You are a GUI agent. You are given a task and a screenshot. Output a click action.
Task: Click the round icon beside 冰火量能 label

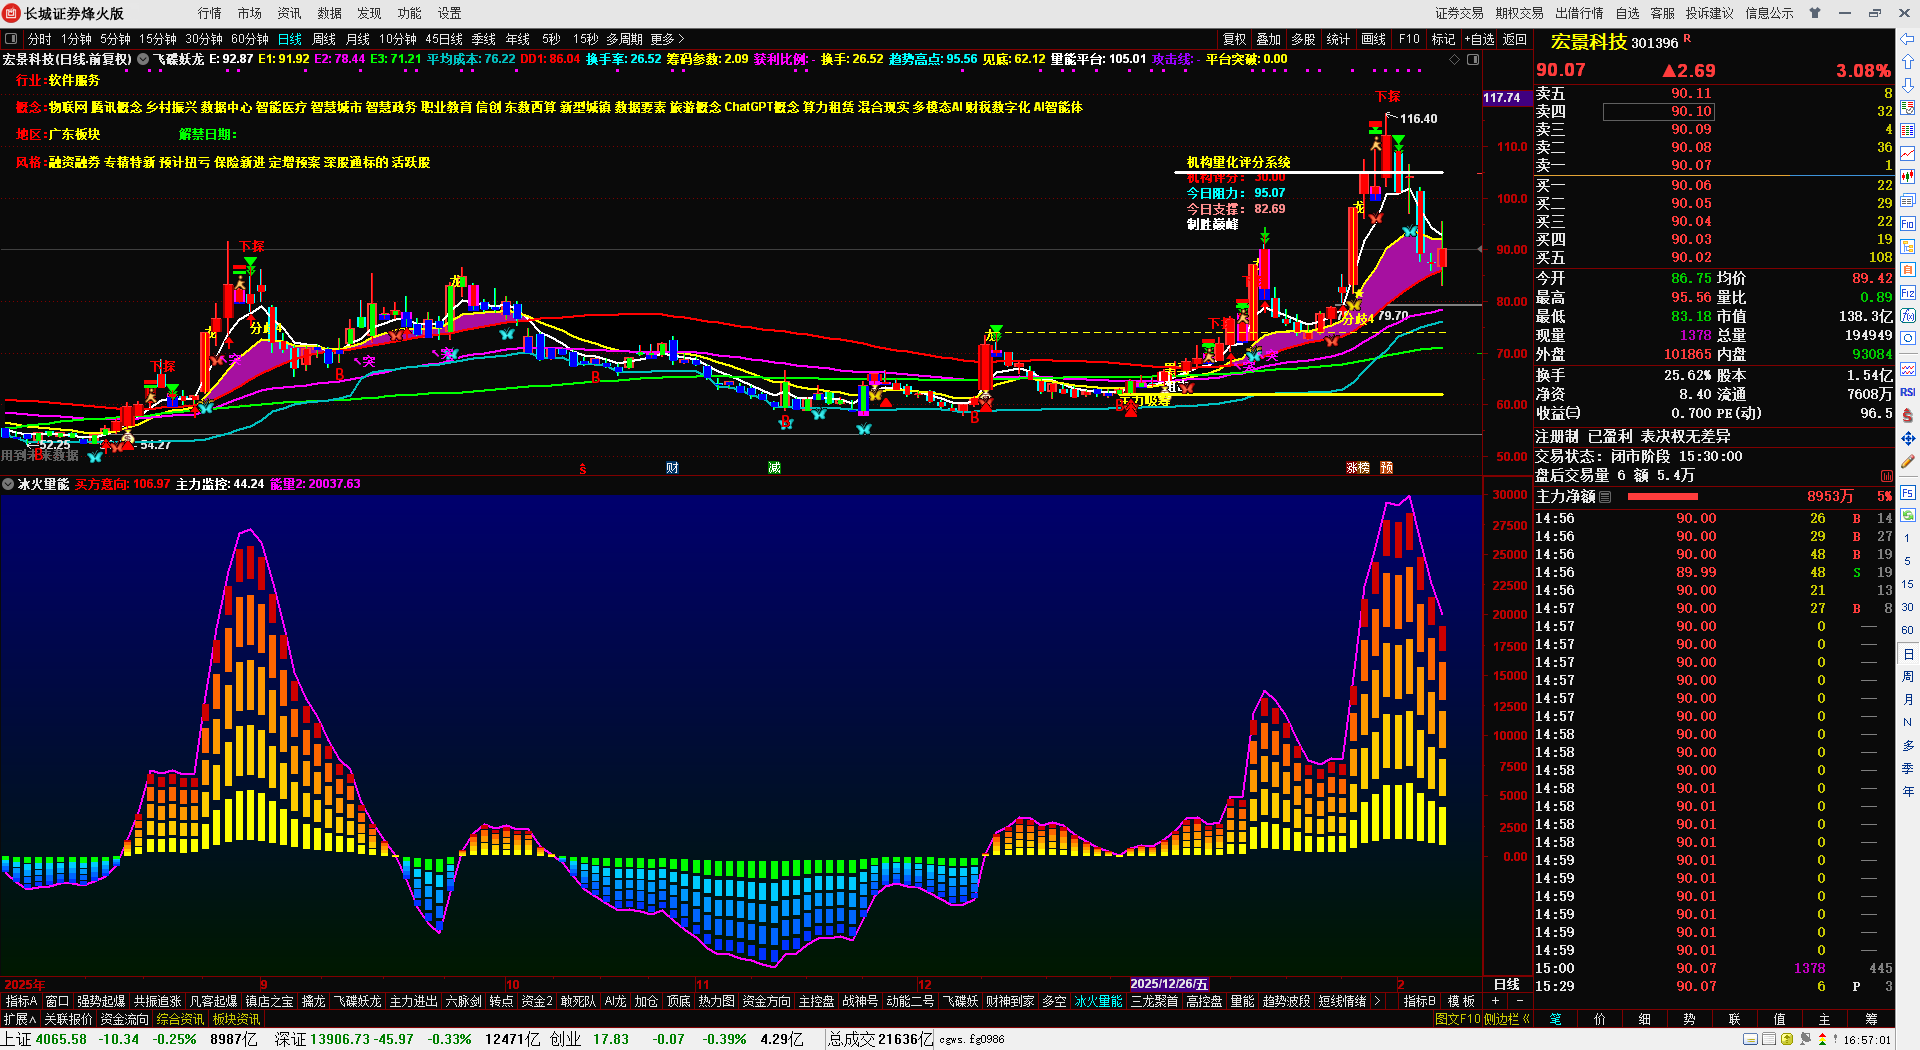click(8, 484)
